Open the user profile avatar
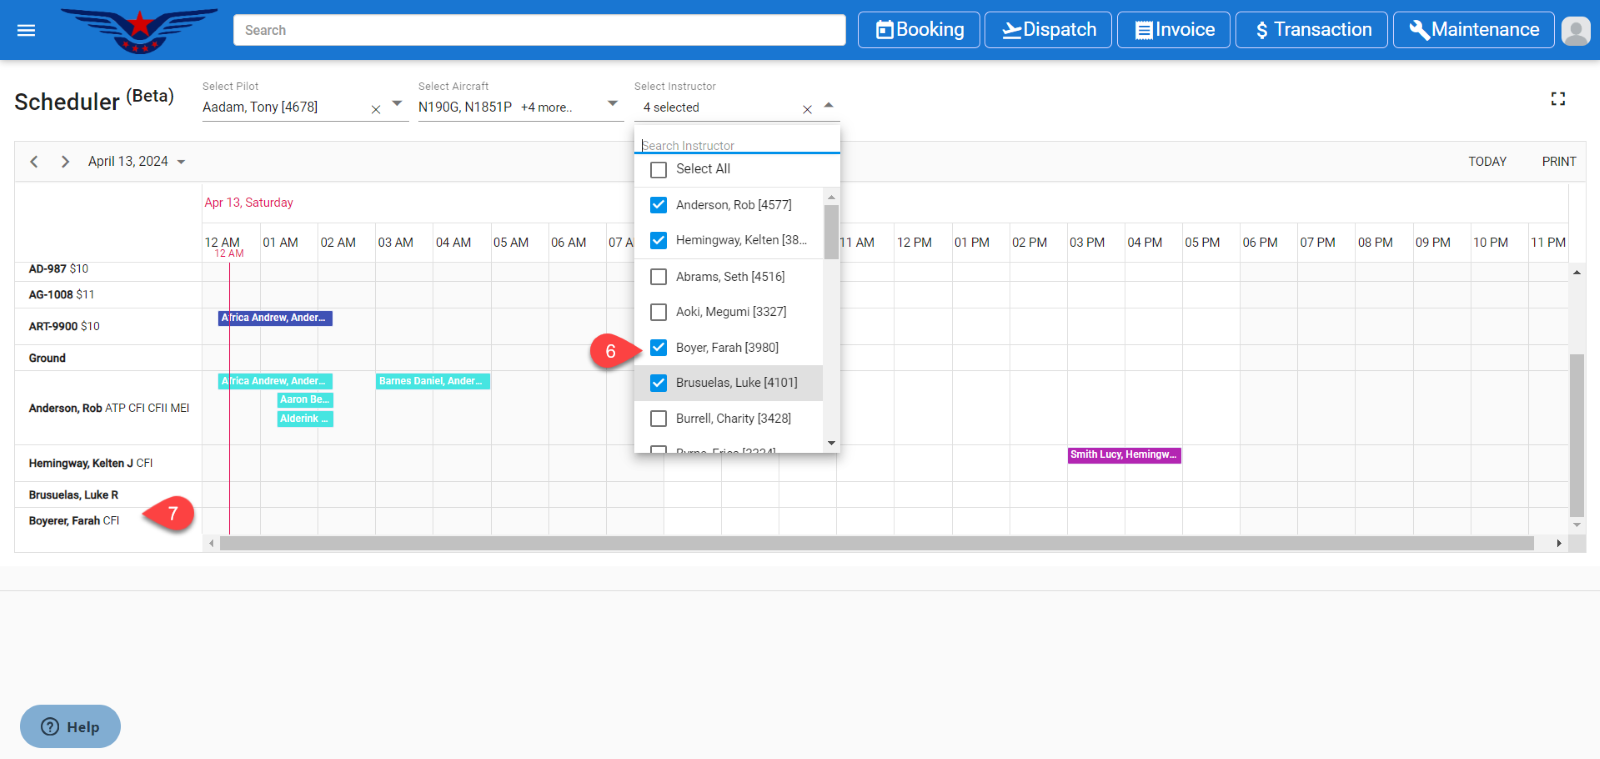This screenshot has height=759, width=1600. click(1575, 31)
